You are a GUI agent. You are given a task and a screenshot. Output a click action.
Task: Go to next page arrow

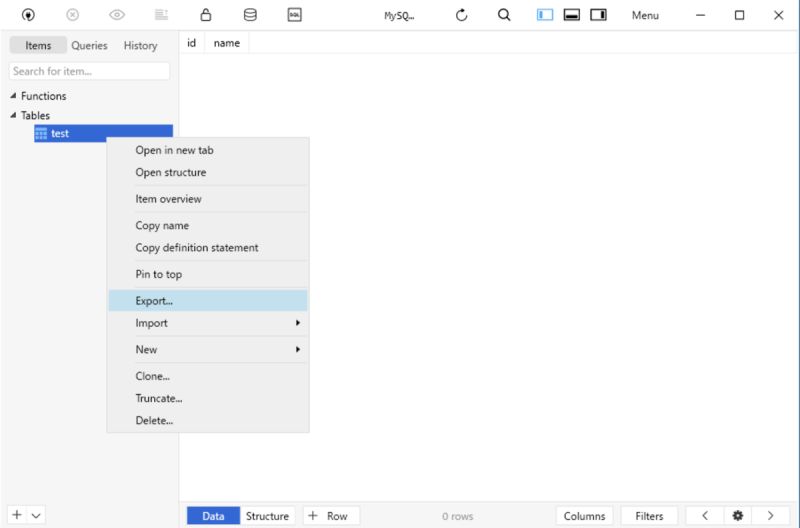[x=770, y=516]
